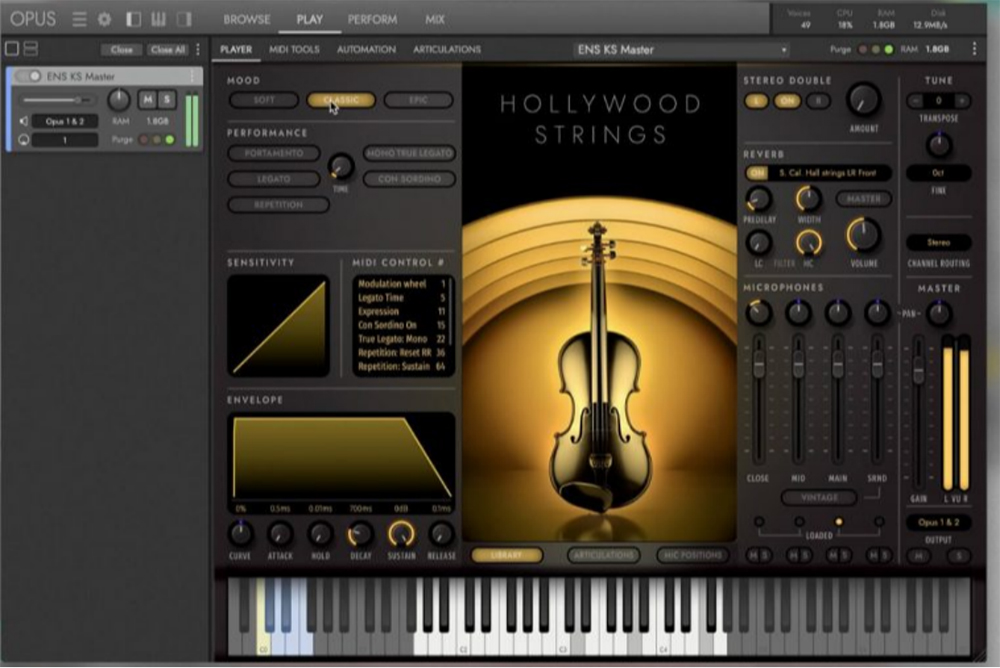1000x668 pixels.
Task: Open the Articulations sub-tab at top
Action: (x=446, y=50)
